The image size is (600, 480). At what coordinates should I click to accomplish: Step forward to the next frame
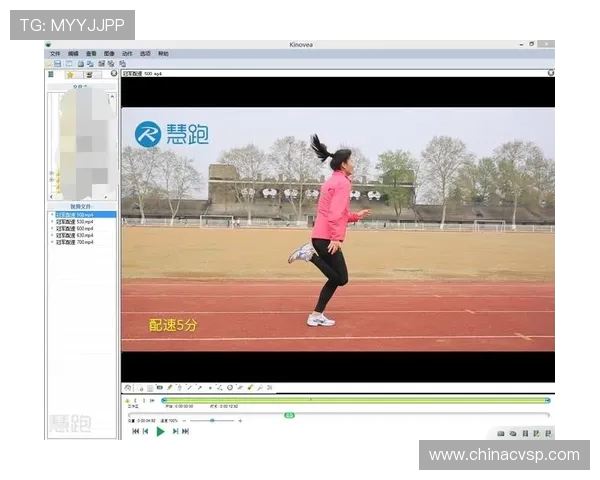(175, 431)
